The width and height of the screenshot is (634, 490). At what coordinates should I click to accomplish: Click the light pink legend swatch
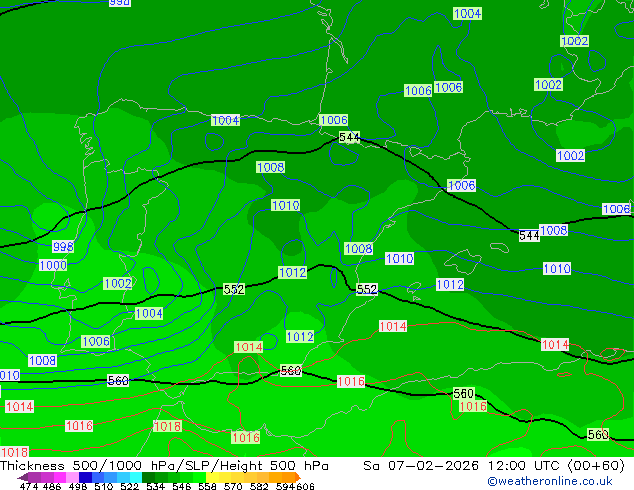pyautogui.click(x=72, y=477)
